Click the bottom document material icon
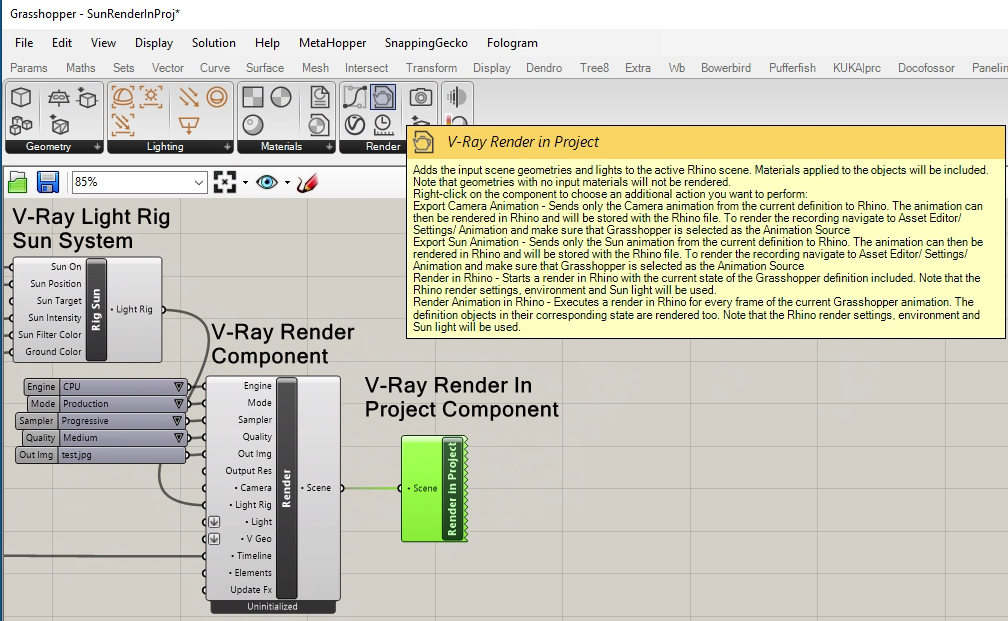Image resolution: width=1008 pixels, height=621 pixels. pos(319,125)
